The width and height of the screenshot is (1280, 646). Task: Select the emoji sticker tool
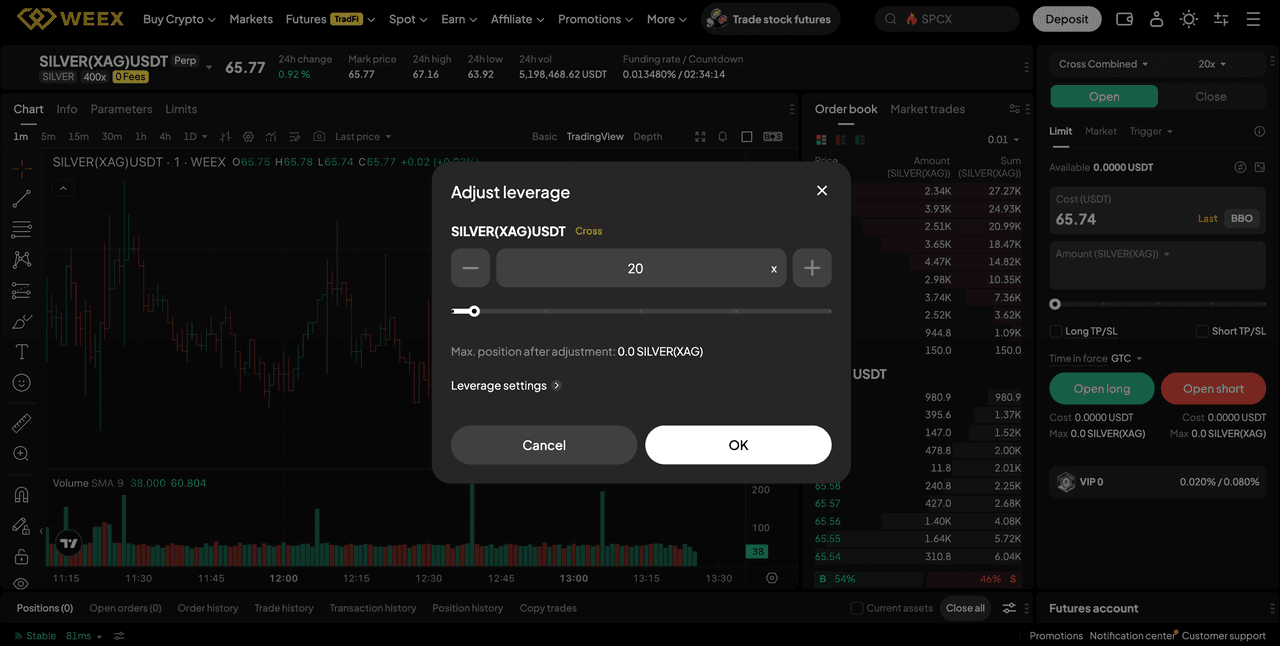click(21, 383)
